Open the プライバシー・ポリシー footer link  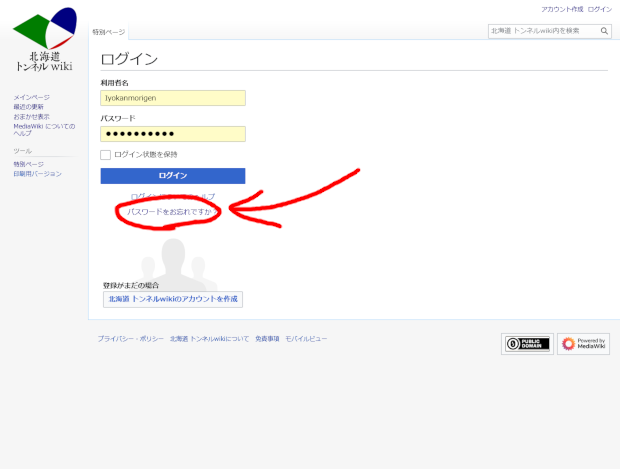130,339
